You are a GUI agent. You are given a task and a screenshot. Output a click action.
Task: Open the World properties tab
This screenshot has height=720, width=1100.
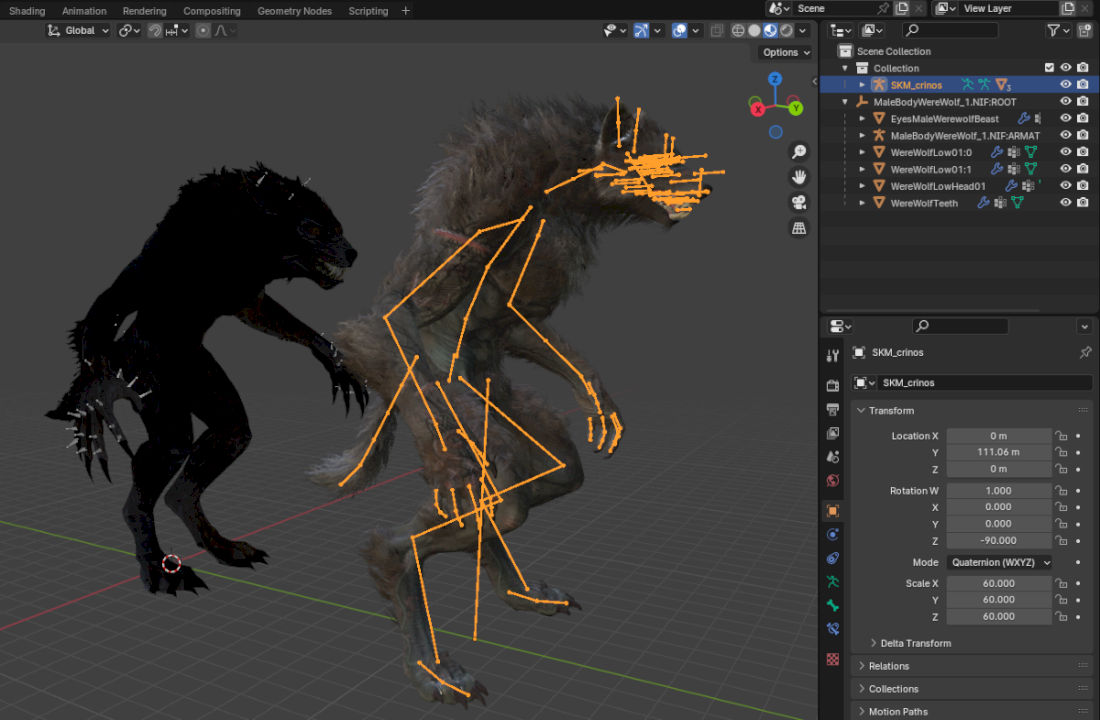pyautogui.click(x=833, y=481)
